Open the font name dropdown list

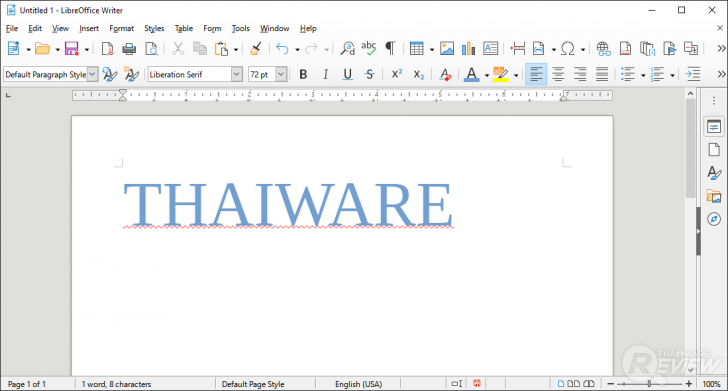(237, 74)
